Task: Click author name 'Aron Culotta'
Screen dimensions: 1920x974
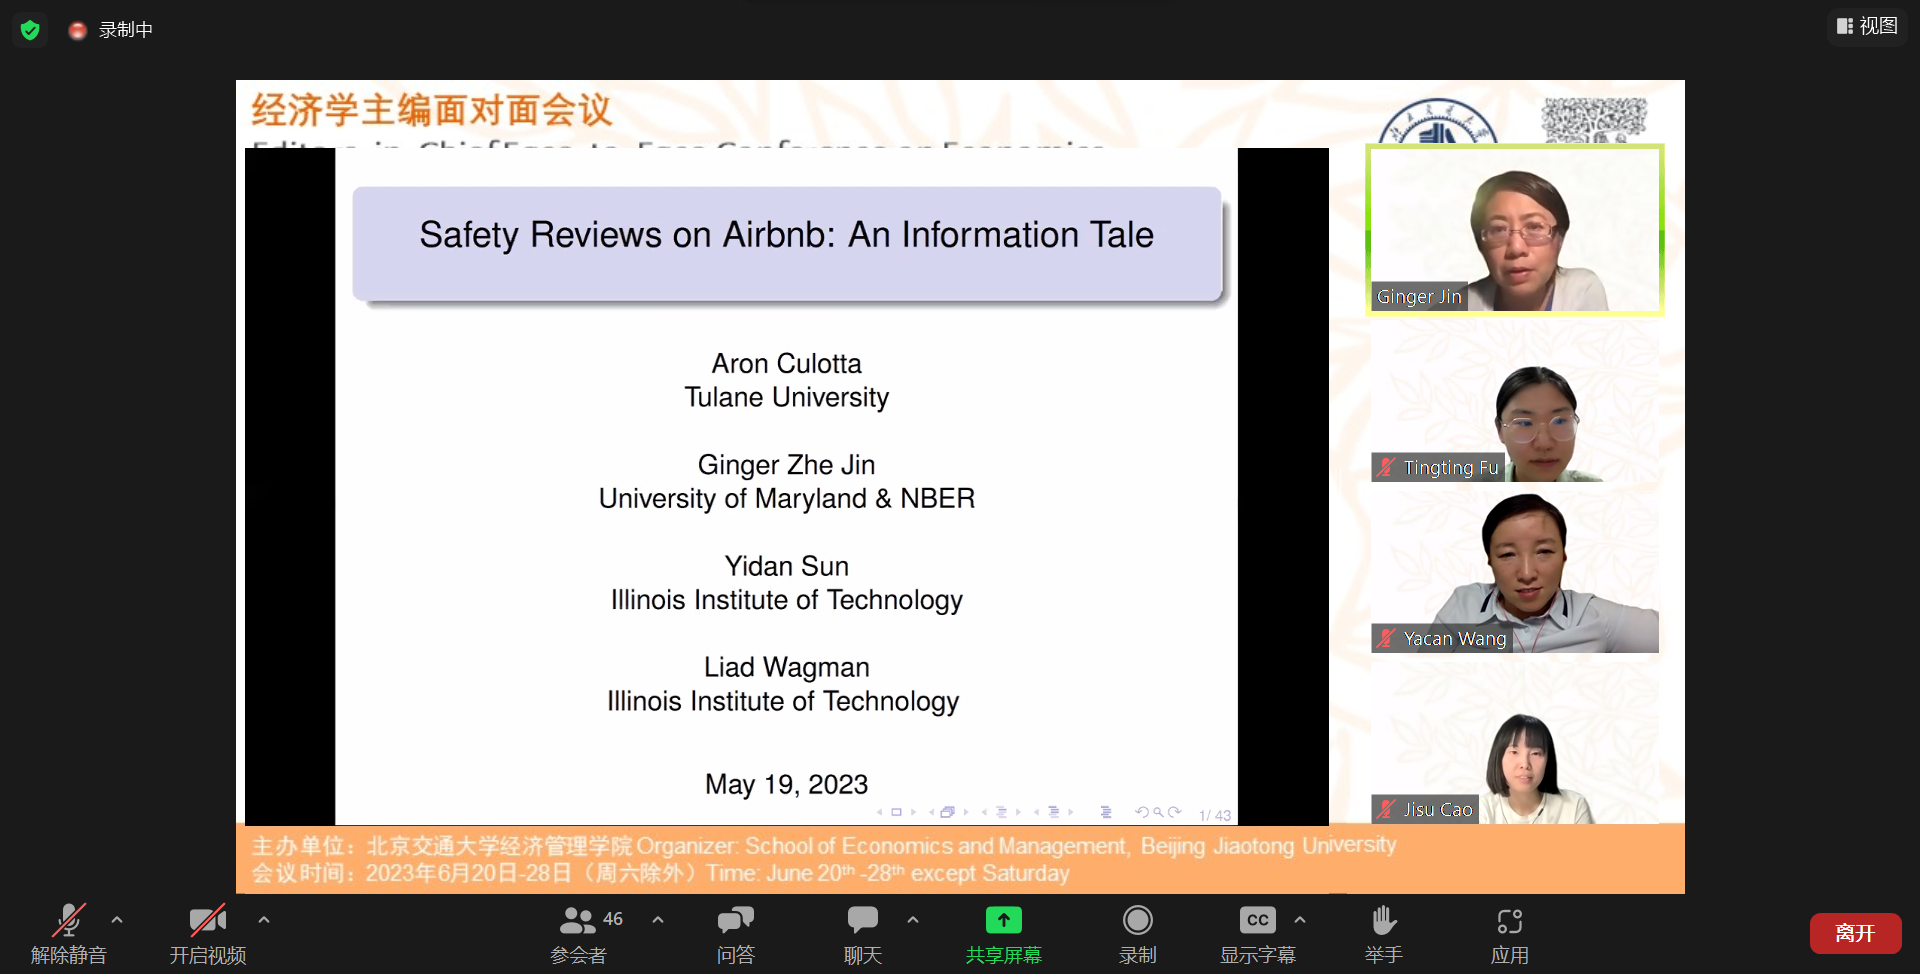Action: 786,363
